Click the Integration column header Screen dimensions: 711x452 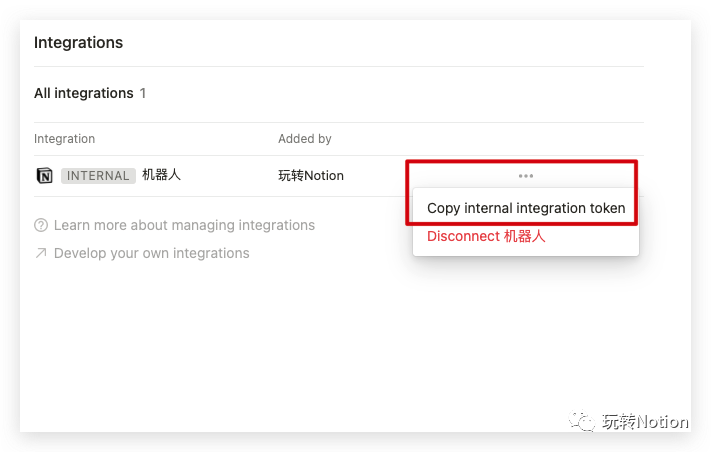point(65,139)
